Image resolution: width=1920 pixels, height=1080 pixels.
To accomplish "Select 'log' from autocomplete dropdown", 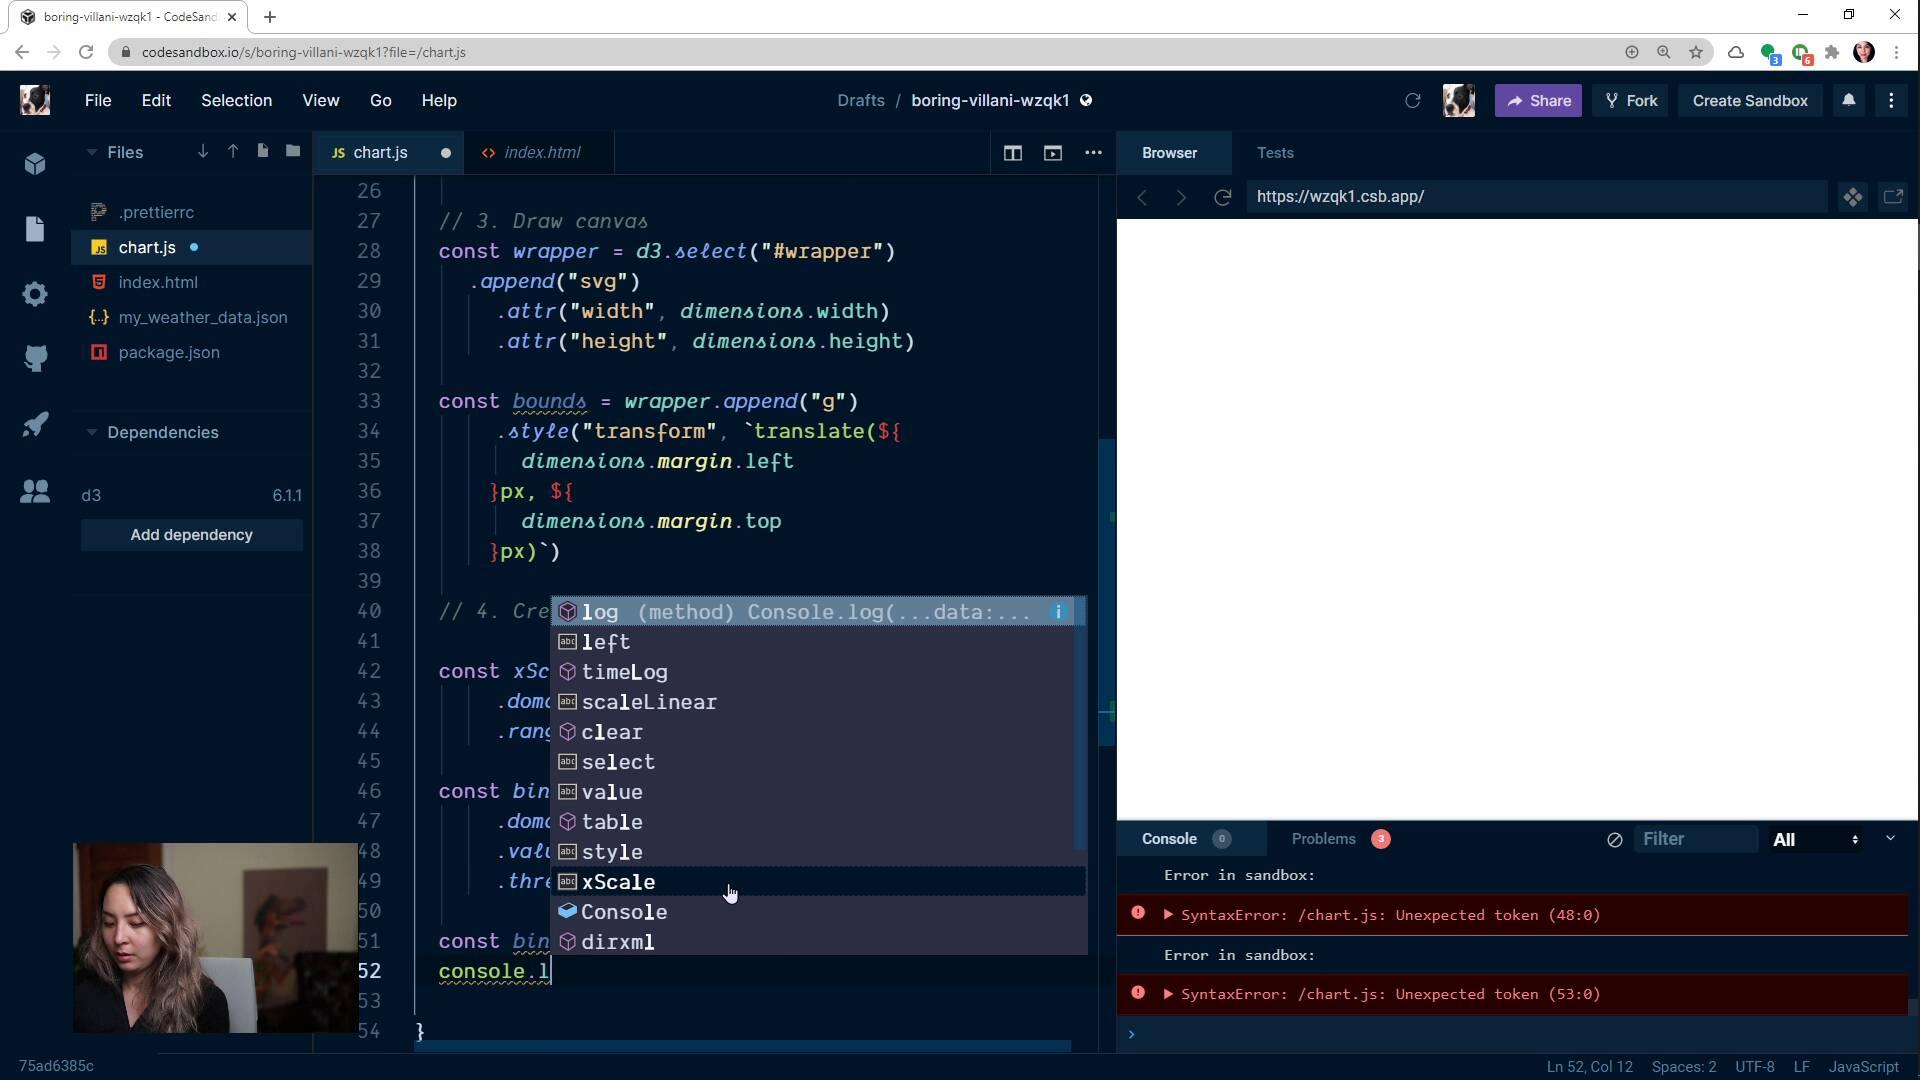I will click(601, 612).
